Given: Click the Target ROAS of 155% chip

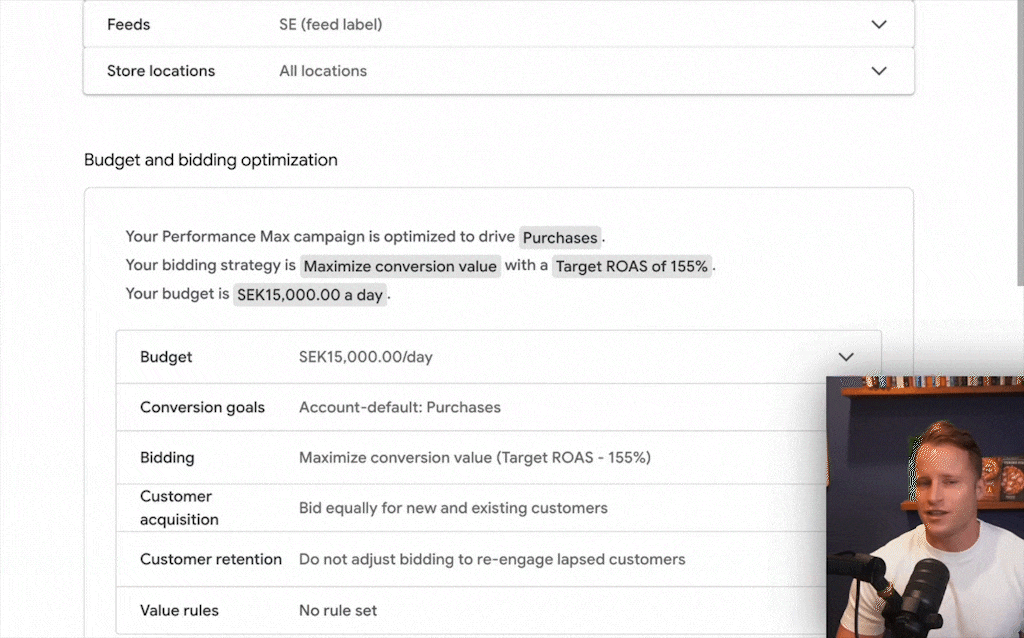Looking at the screenshot, I should pos(632,266).
